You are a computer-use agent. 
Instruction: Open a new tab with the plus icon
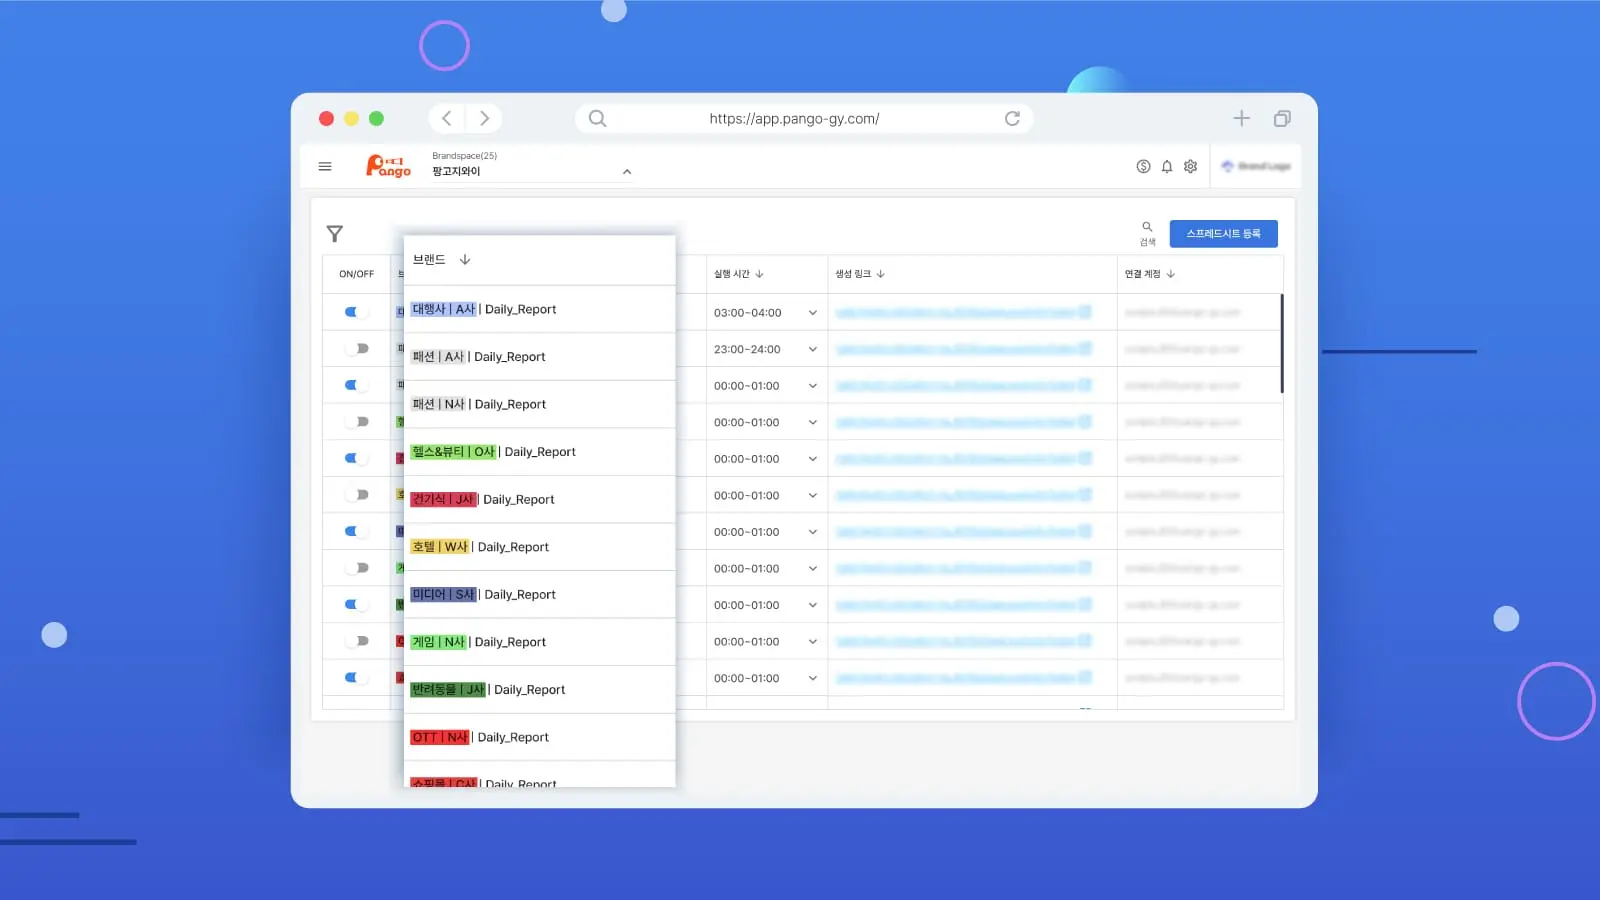pyautogui.click(x=1241, y=119)
